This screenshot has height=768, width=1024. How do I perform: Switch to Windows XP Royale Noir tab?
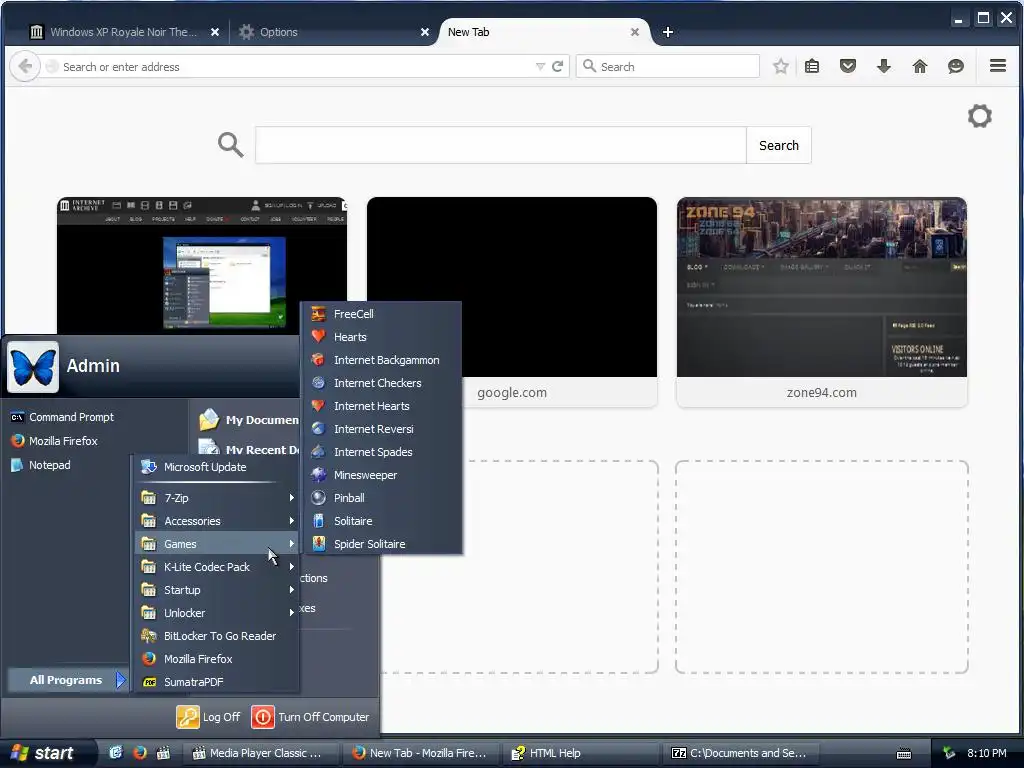point(125,32)
